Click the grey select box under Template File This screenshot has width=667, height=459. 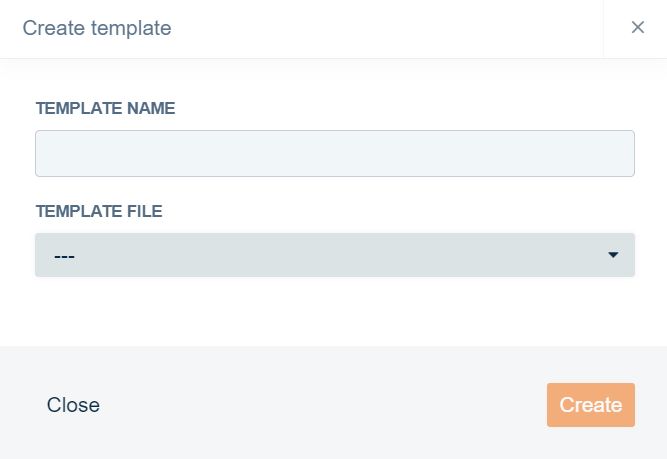pos(334,255)
